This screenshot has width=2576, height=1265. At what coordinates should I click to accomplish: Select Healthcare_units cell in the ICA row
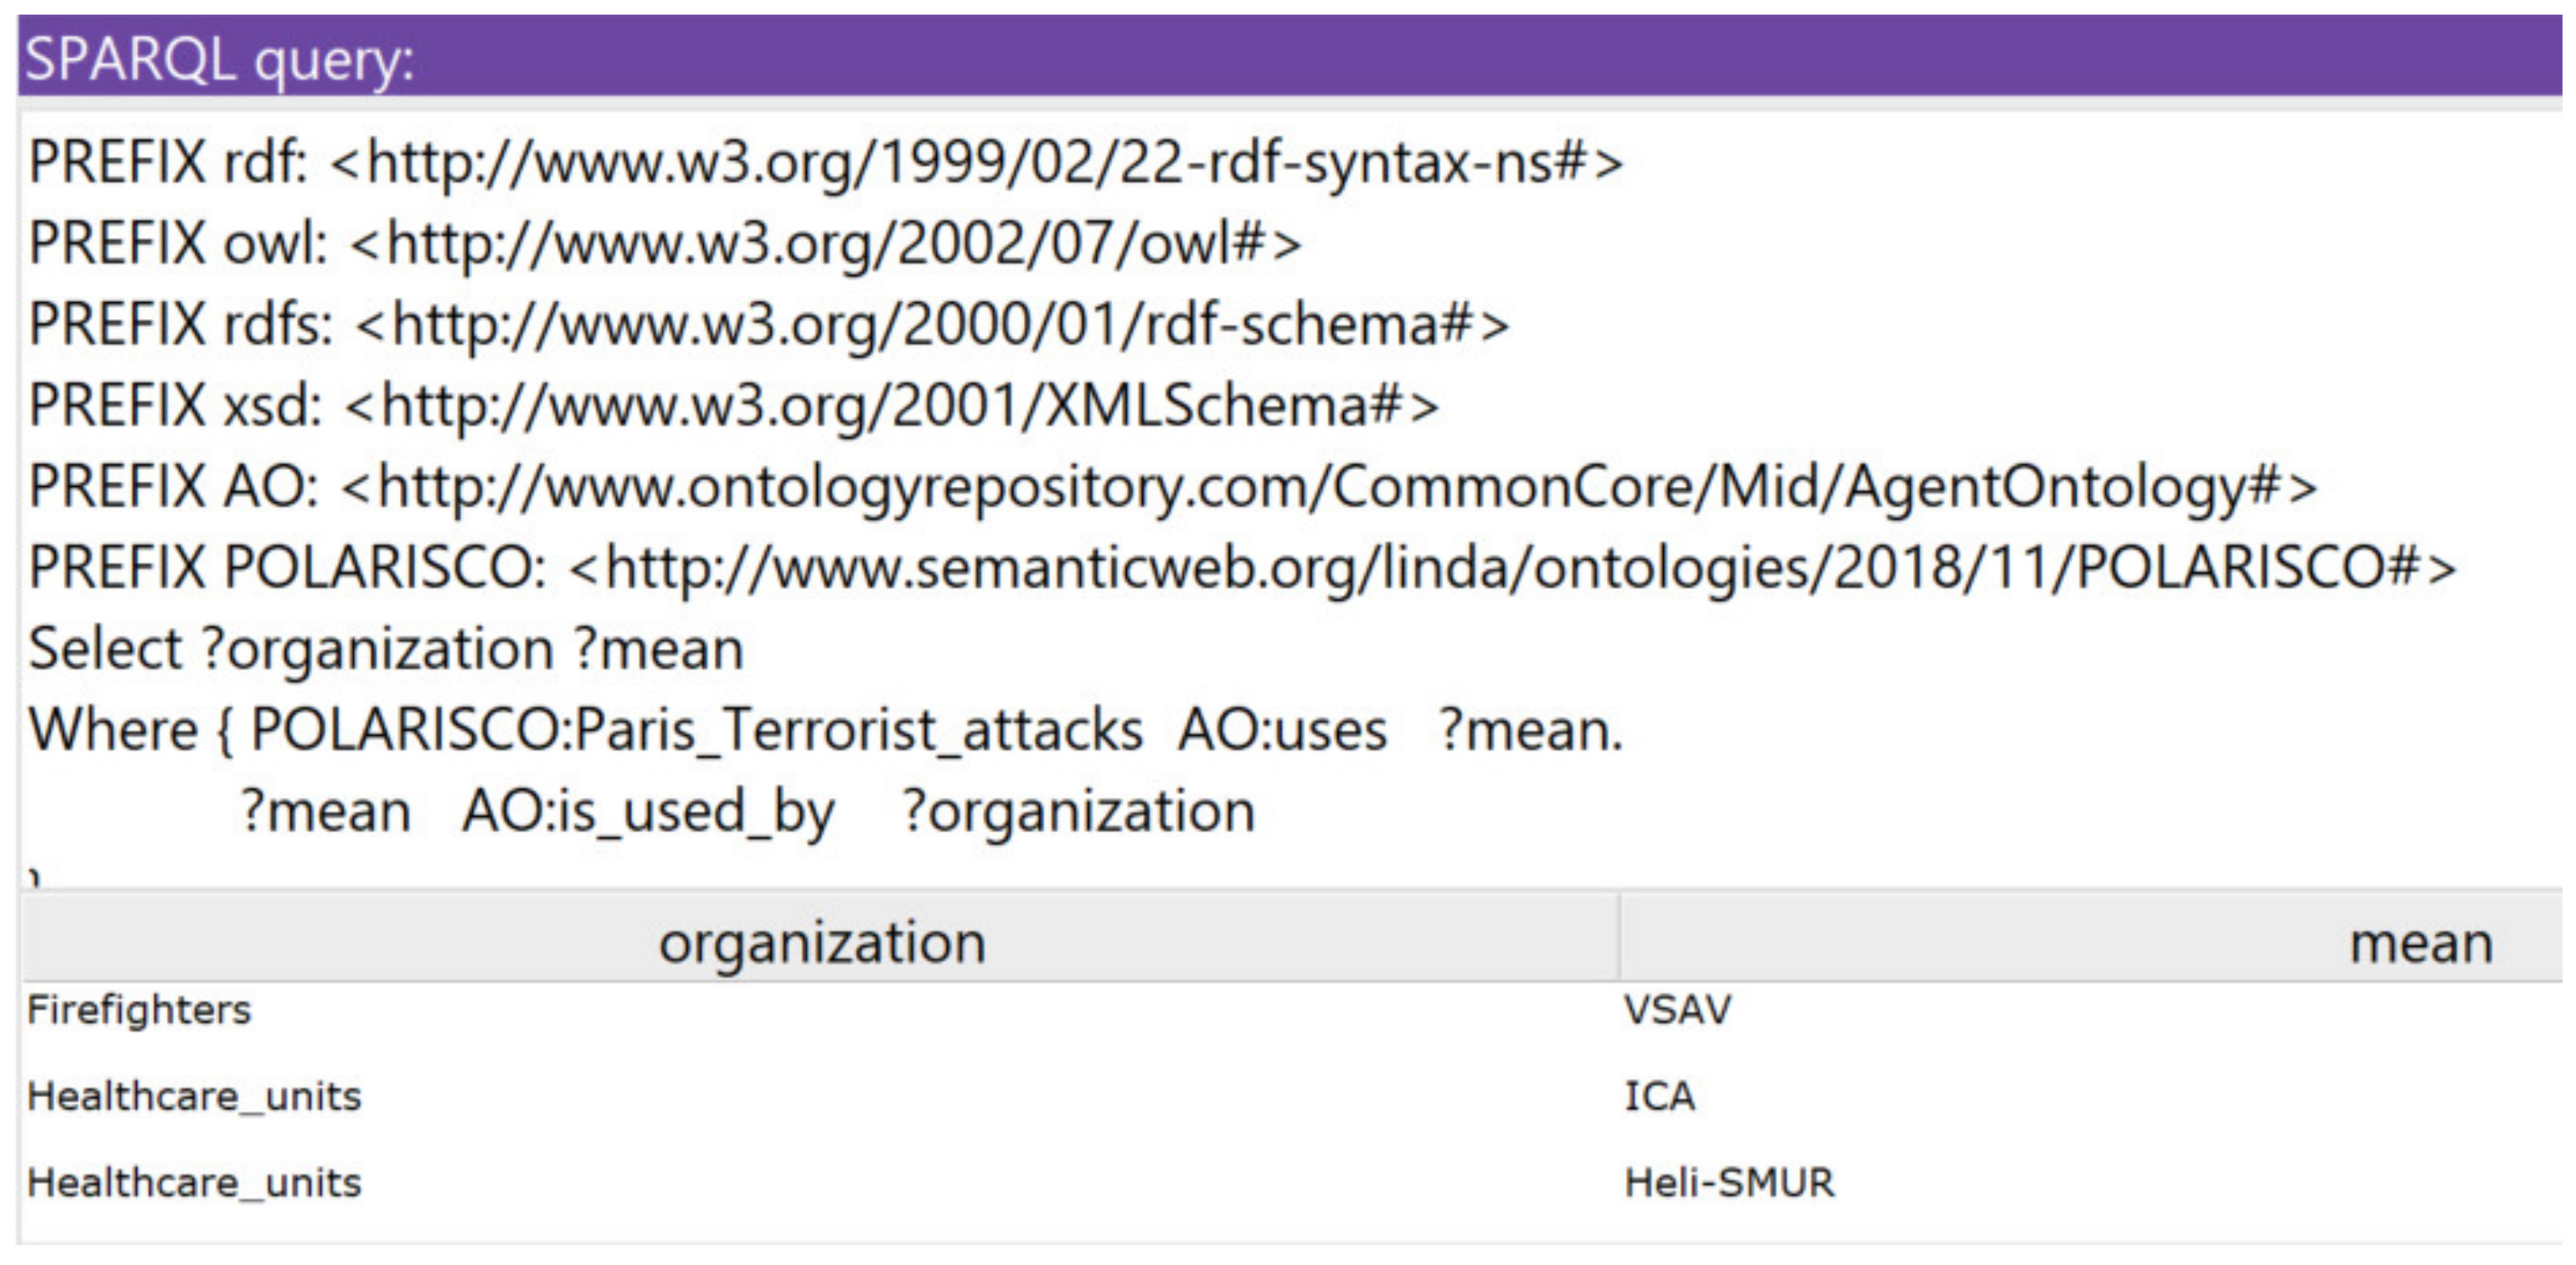coord(194,1096)
